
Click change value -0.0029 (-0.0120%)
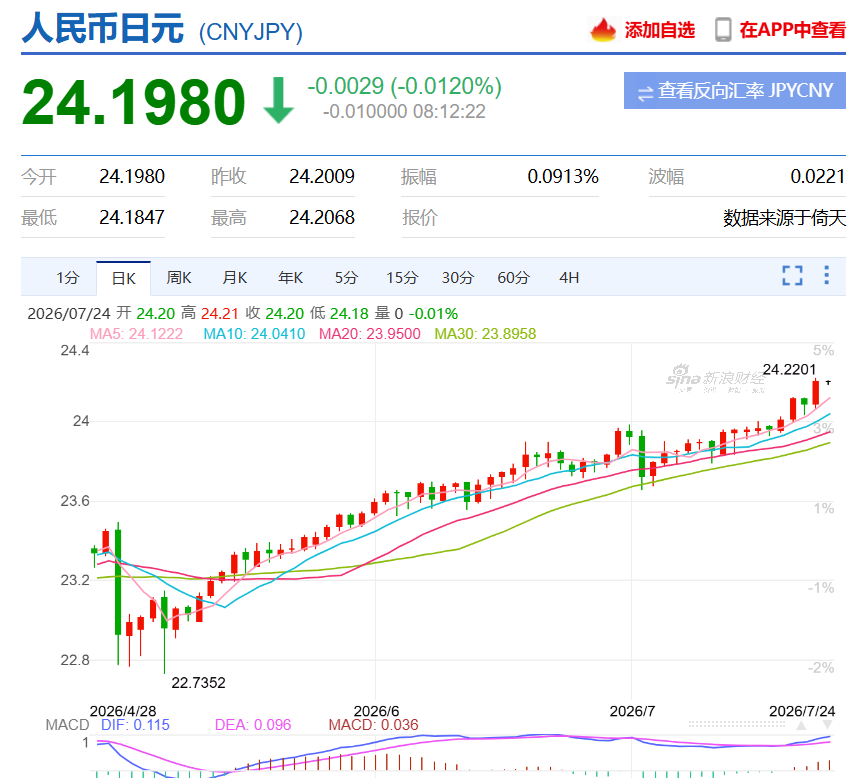click(x=405, y=86)
